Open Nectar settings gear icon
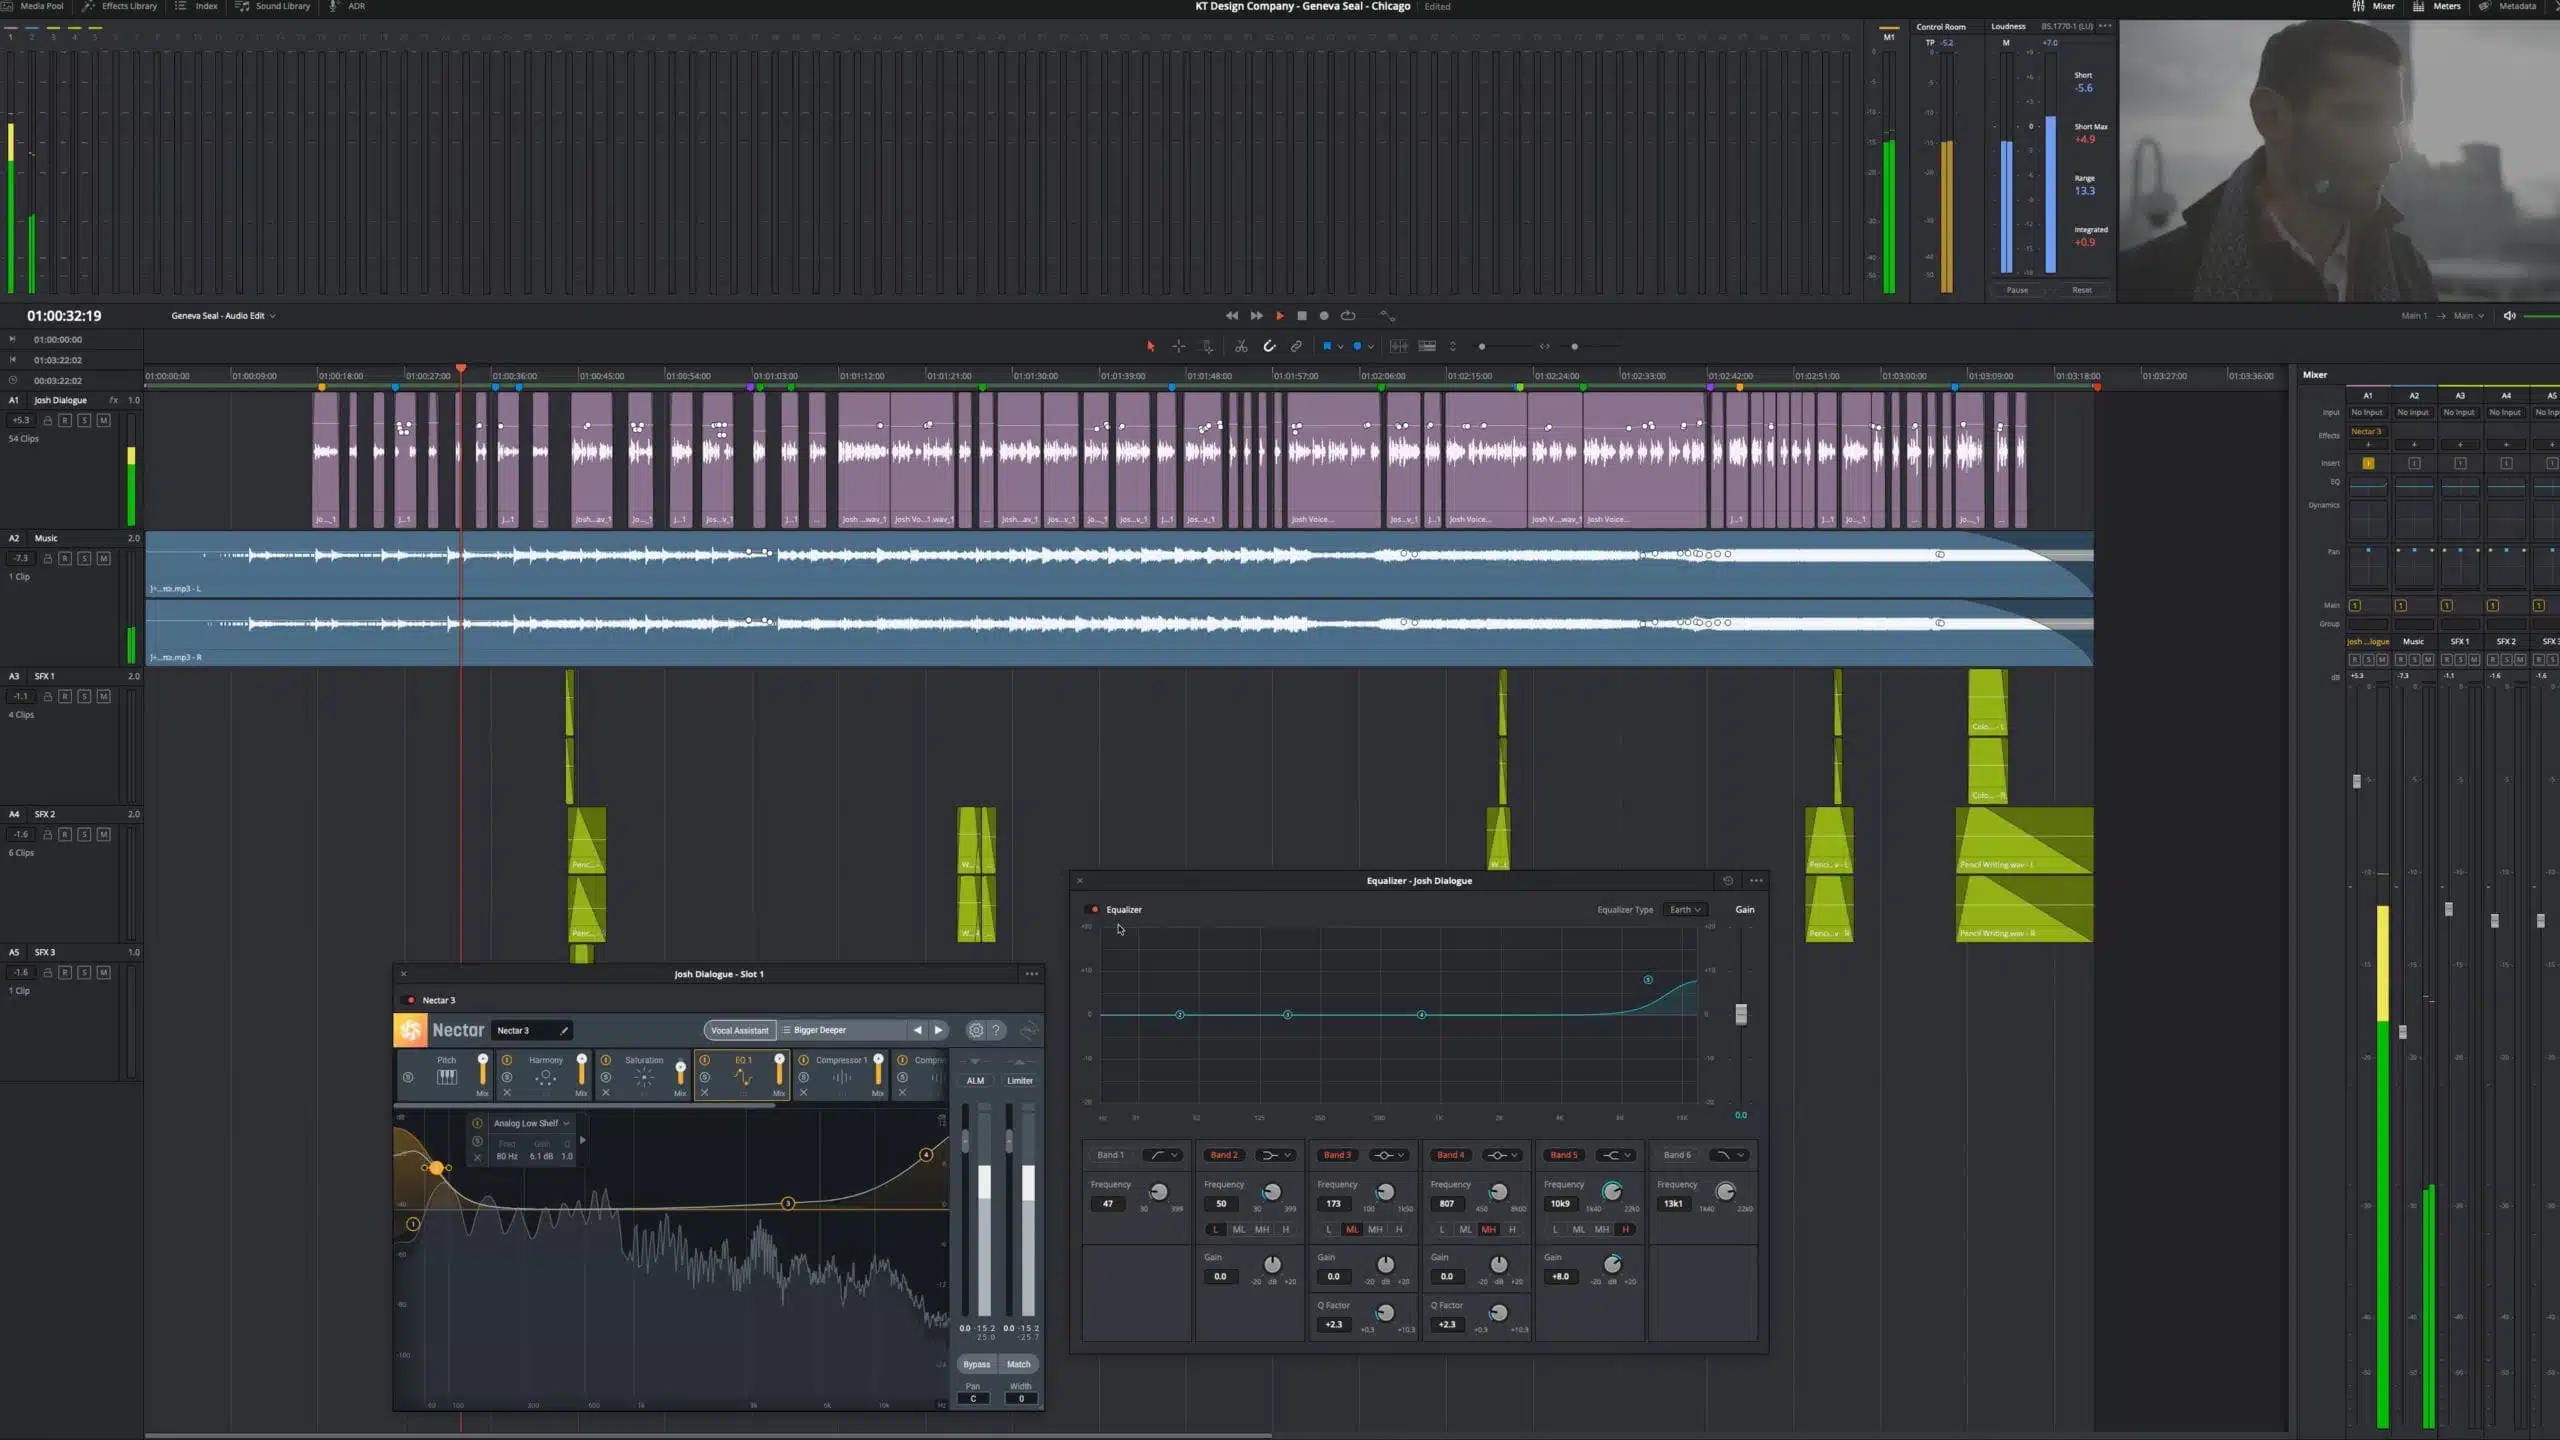This screenshot has width=2560, height=1440. pyautogui.click(x=976, y=1030)
